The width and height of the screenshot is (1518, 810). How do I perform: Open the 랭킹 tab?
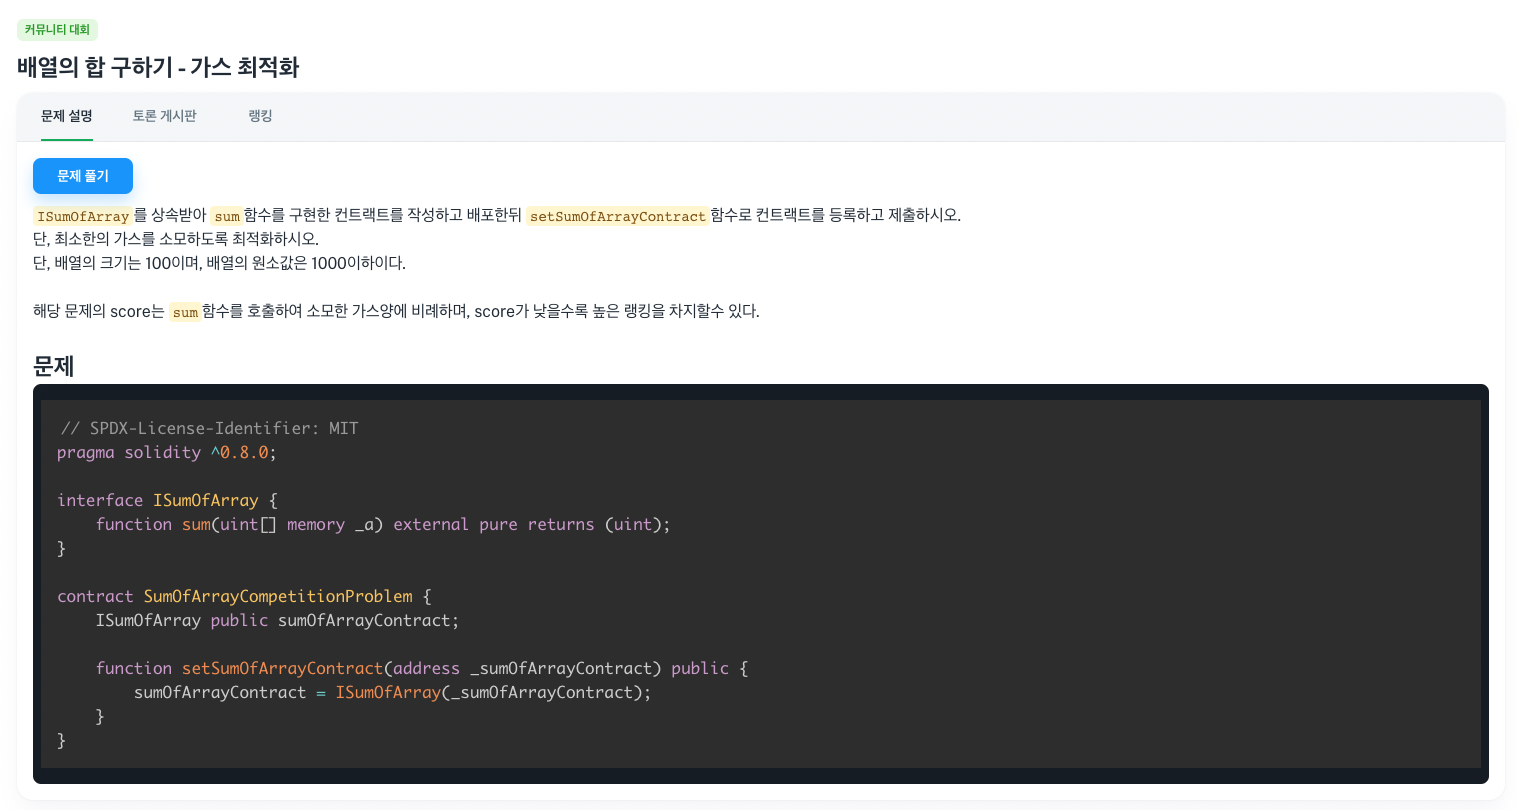260,116
